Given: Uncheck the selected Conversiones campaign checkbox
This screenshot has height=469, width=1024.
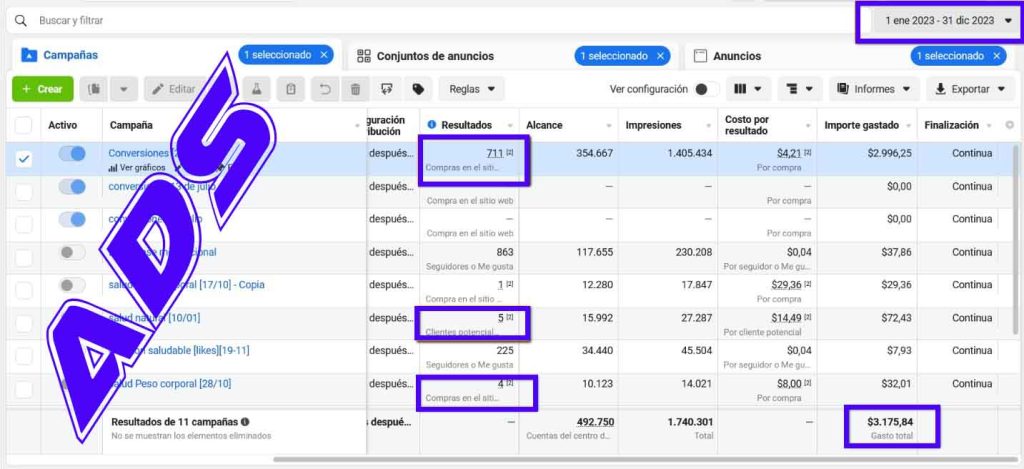Looking at the screenshot, I should tap(24, 159).
